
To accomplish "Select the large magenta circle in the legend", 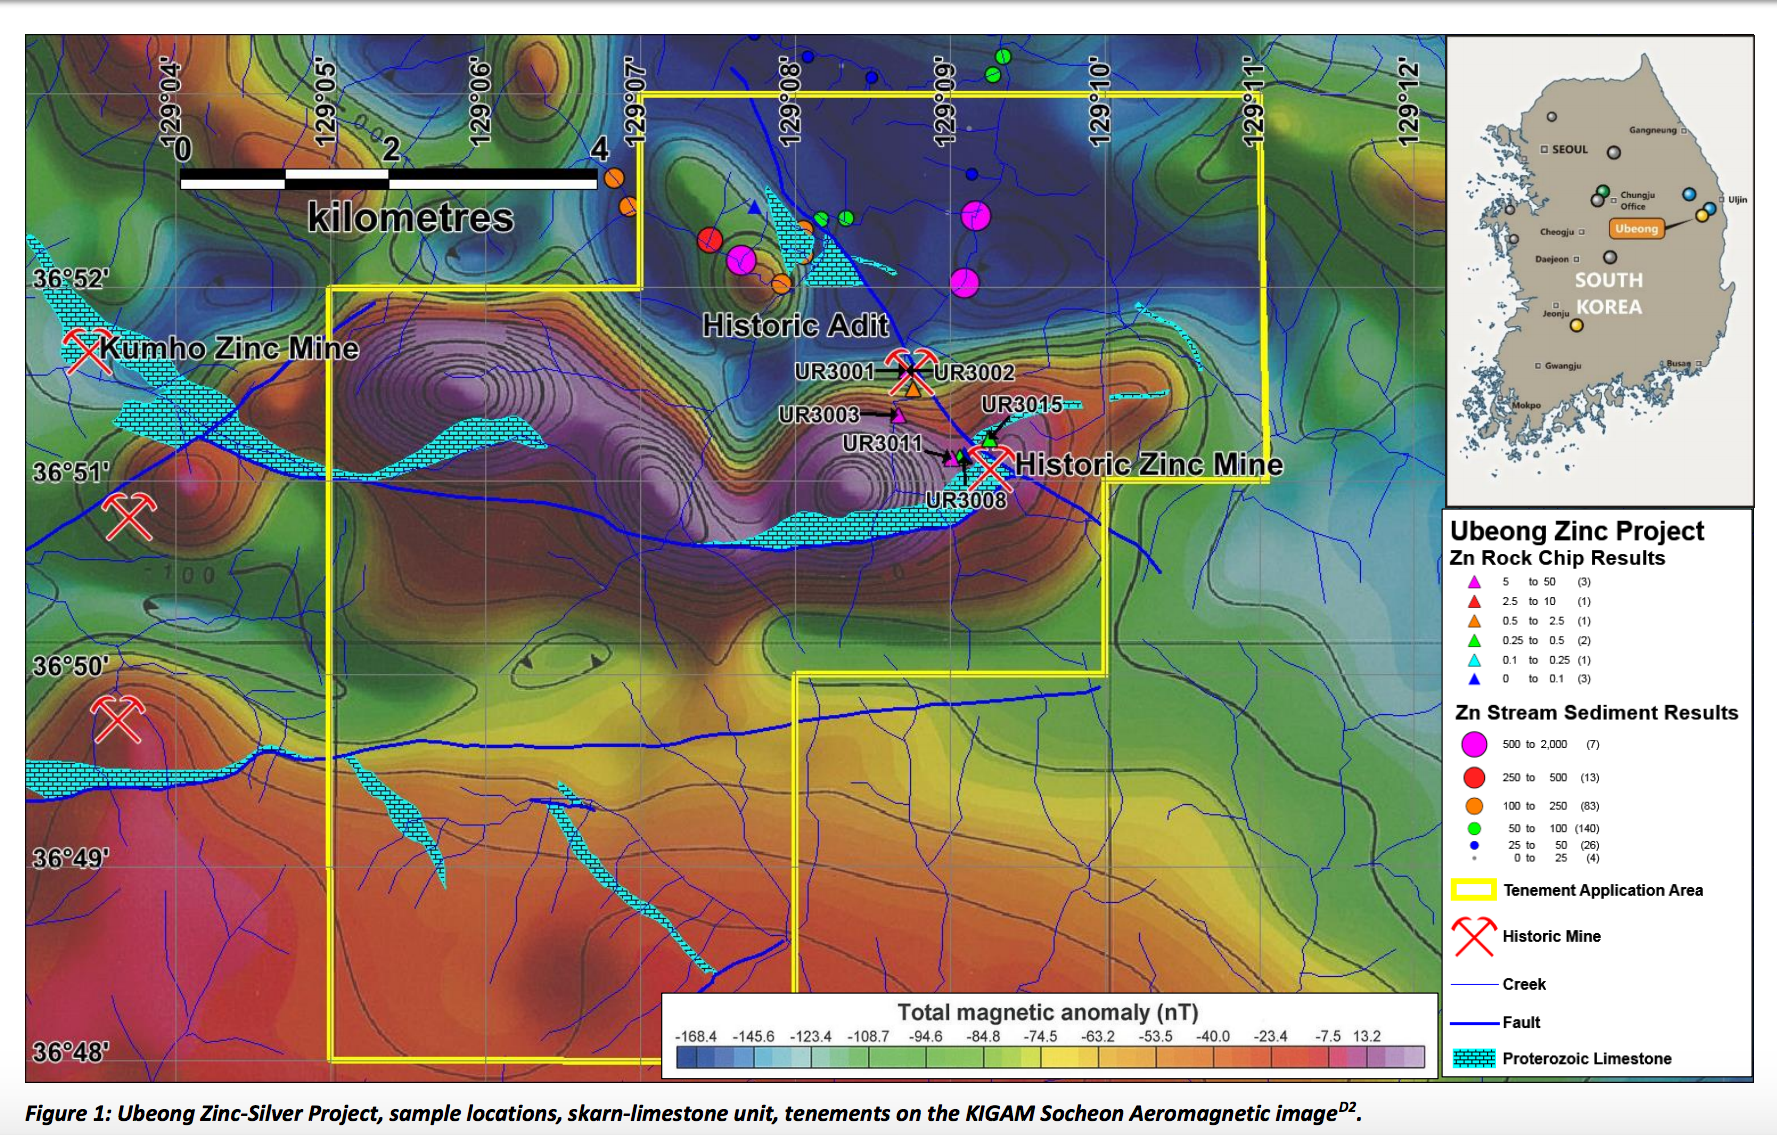I will [1473, 744].
